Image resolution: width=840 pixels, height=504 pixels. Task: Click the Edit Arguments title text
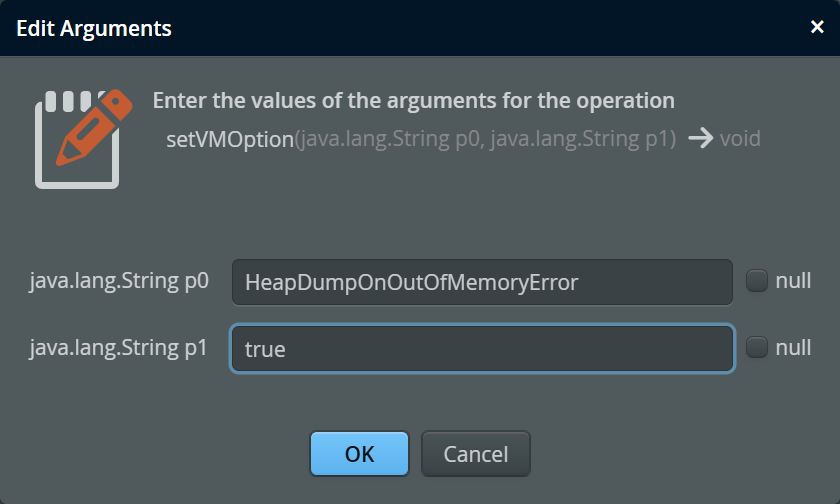(x=94, y=28)
